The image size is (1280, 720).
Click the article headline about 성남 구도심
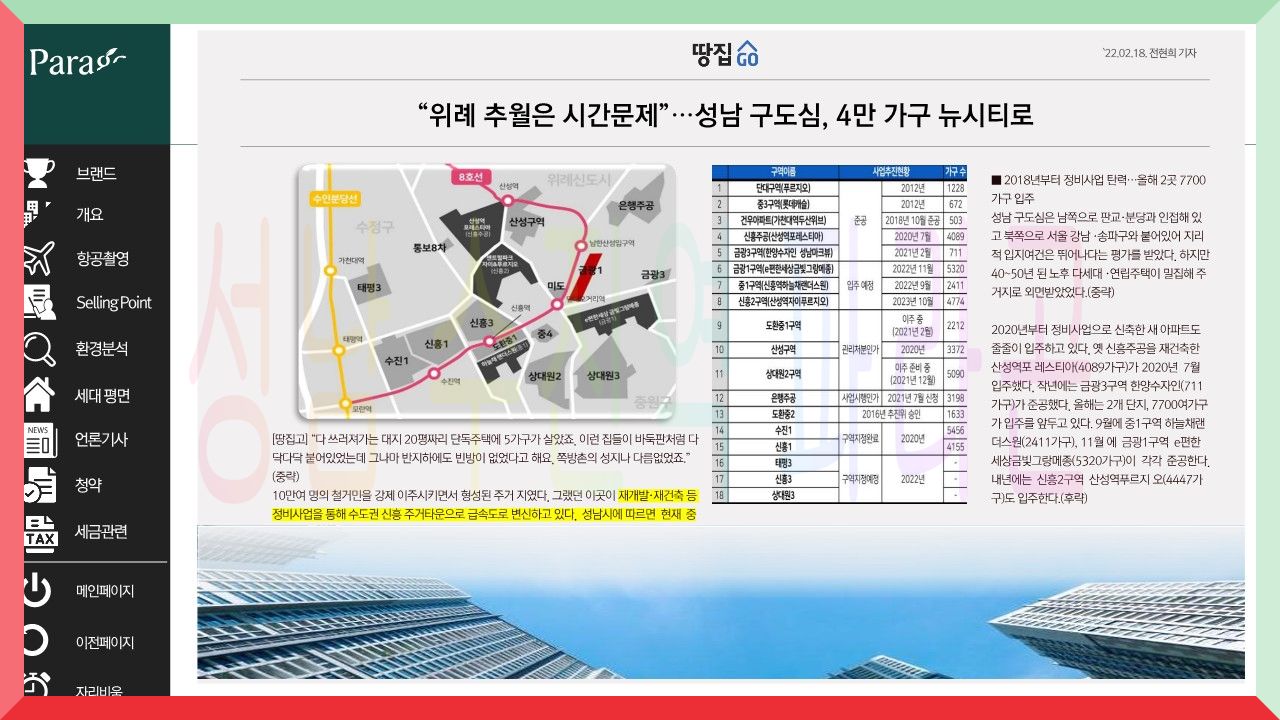pyautogui.click(x=725, y=113)
